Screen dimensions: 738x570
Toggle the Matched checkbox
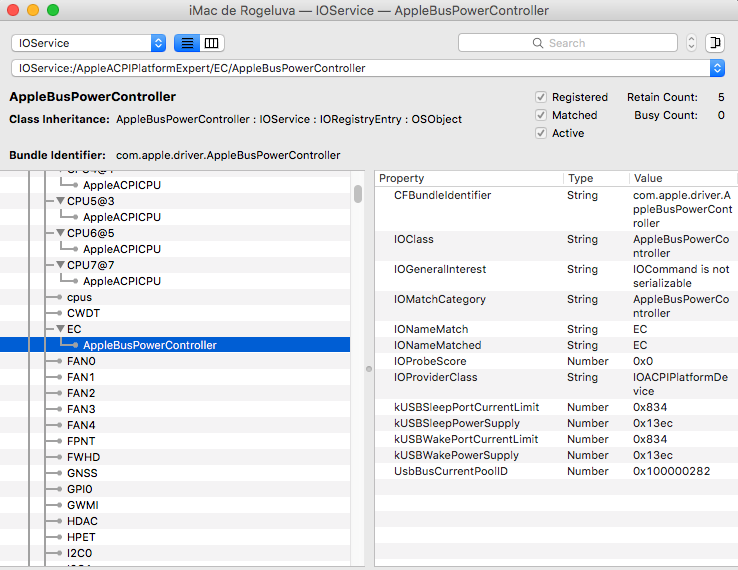click(x=541, y=115)
